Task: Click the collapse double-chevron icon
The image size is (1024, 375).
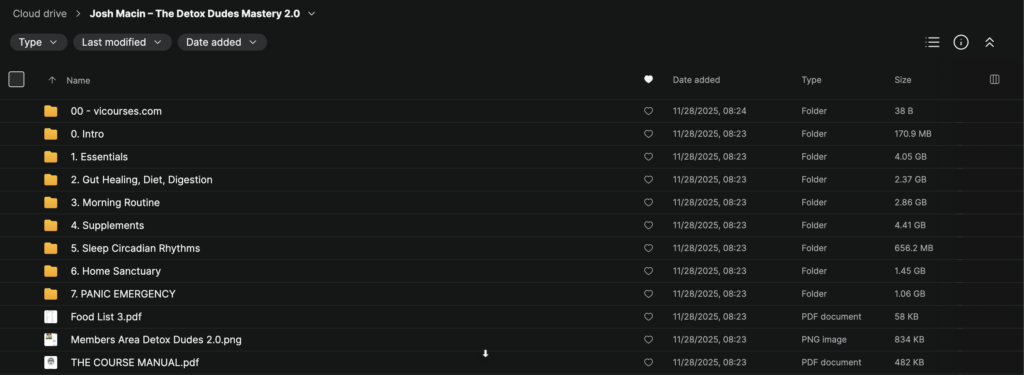Action: point(989,42)
